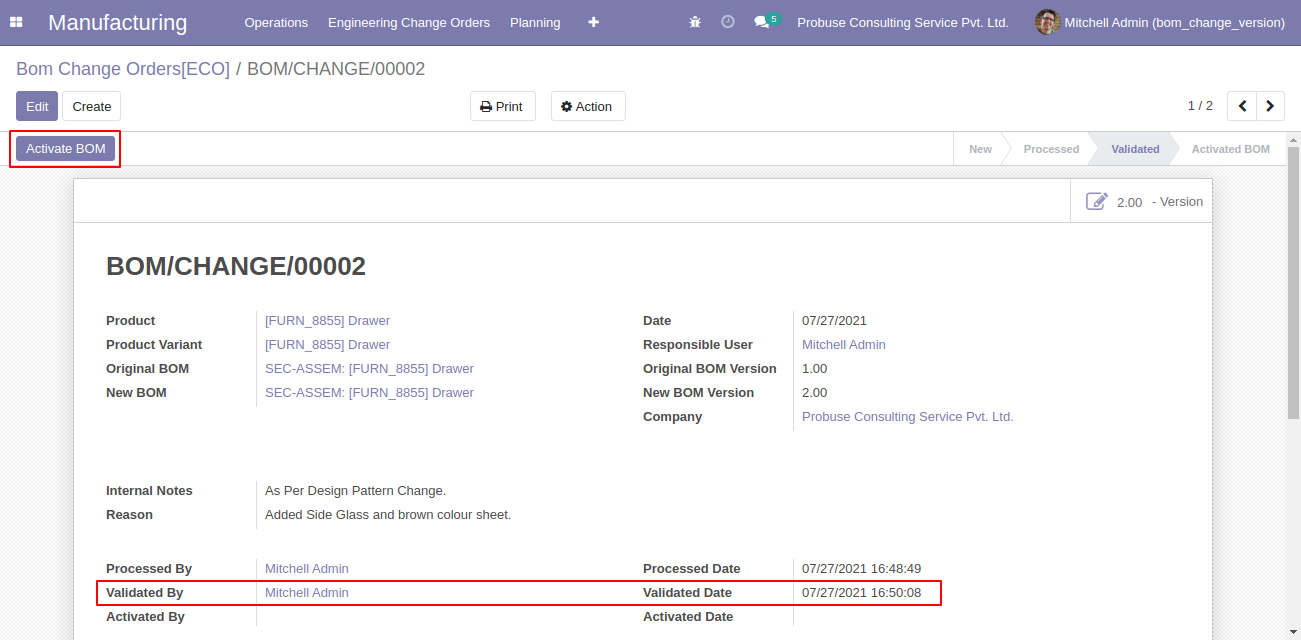Go back to Bom Change Orders[ECO] breadcrumb
Image resolution: width=1301 pixels, height=640 pixels.
pos(123,69)
